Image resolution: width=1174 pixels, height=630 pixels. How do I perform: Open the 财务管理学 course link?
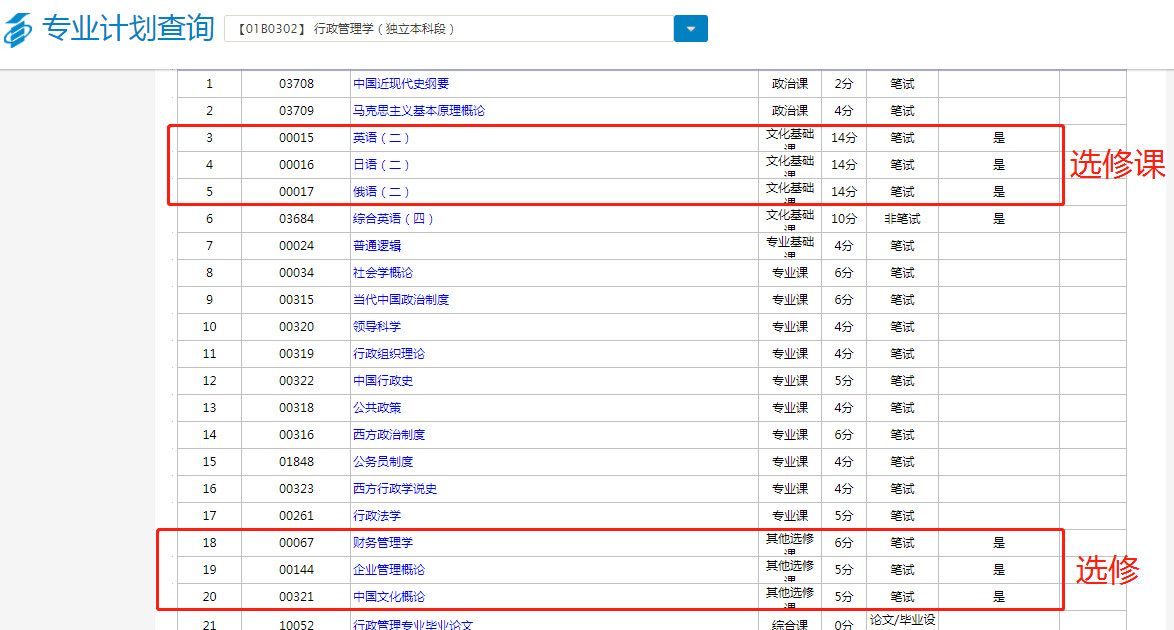tap(383, 542)
